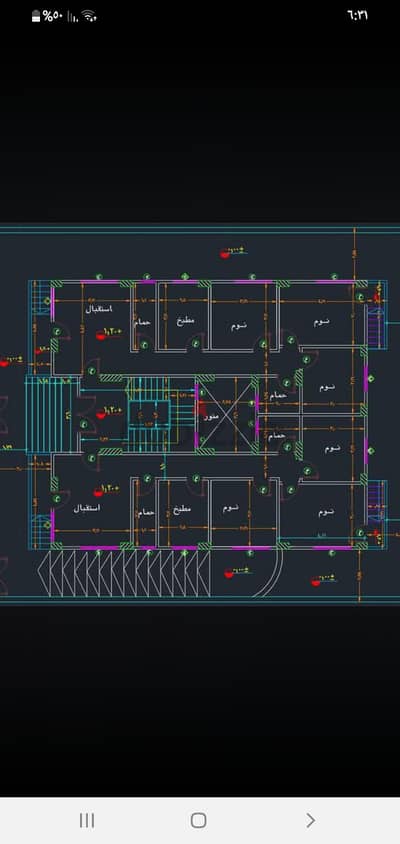Image resolution: width=400 pixels, height=844 pixels.
Task: Tap the cyan entrance steps on left
Action: click(x=48, y=414)
